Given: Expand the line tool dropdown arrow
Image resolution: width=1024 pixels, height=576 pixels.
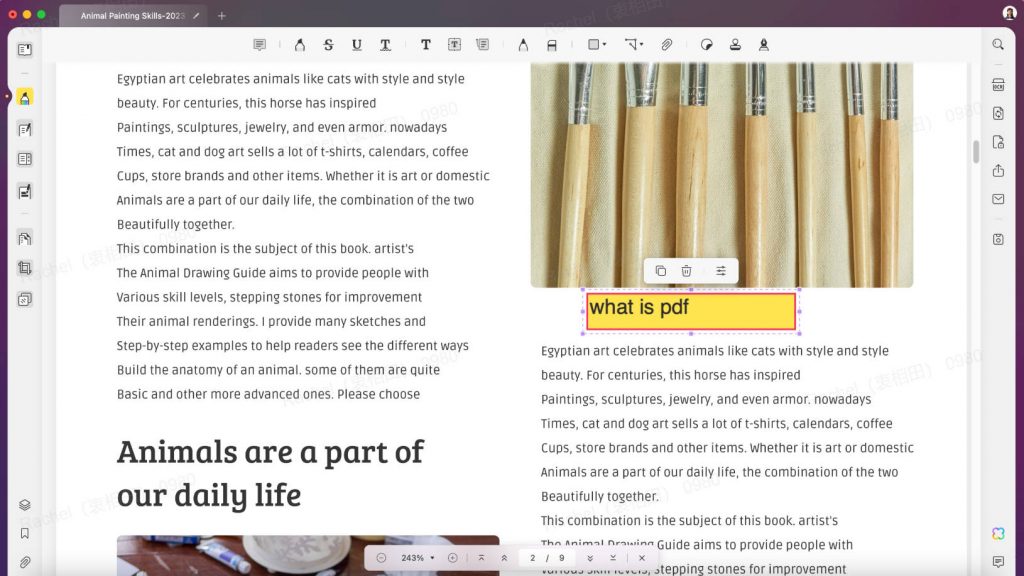Looking at the screenshot, I should tap(640, 44).
